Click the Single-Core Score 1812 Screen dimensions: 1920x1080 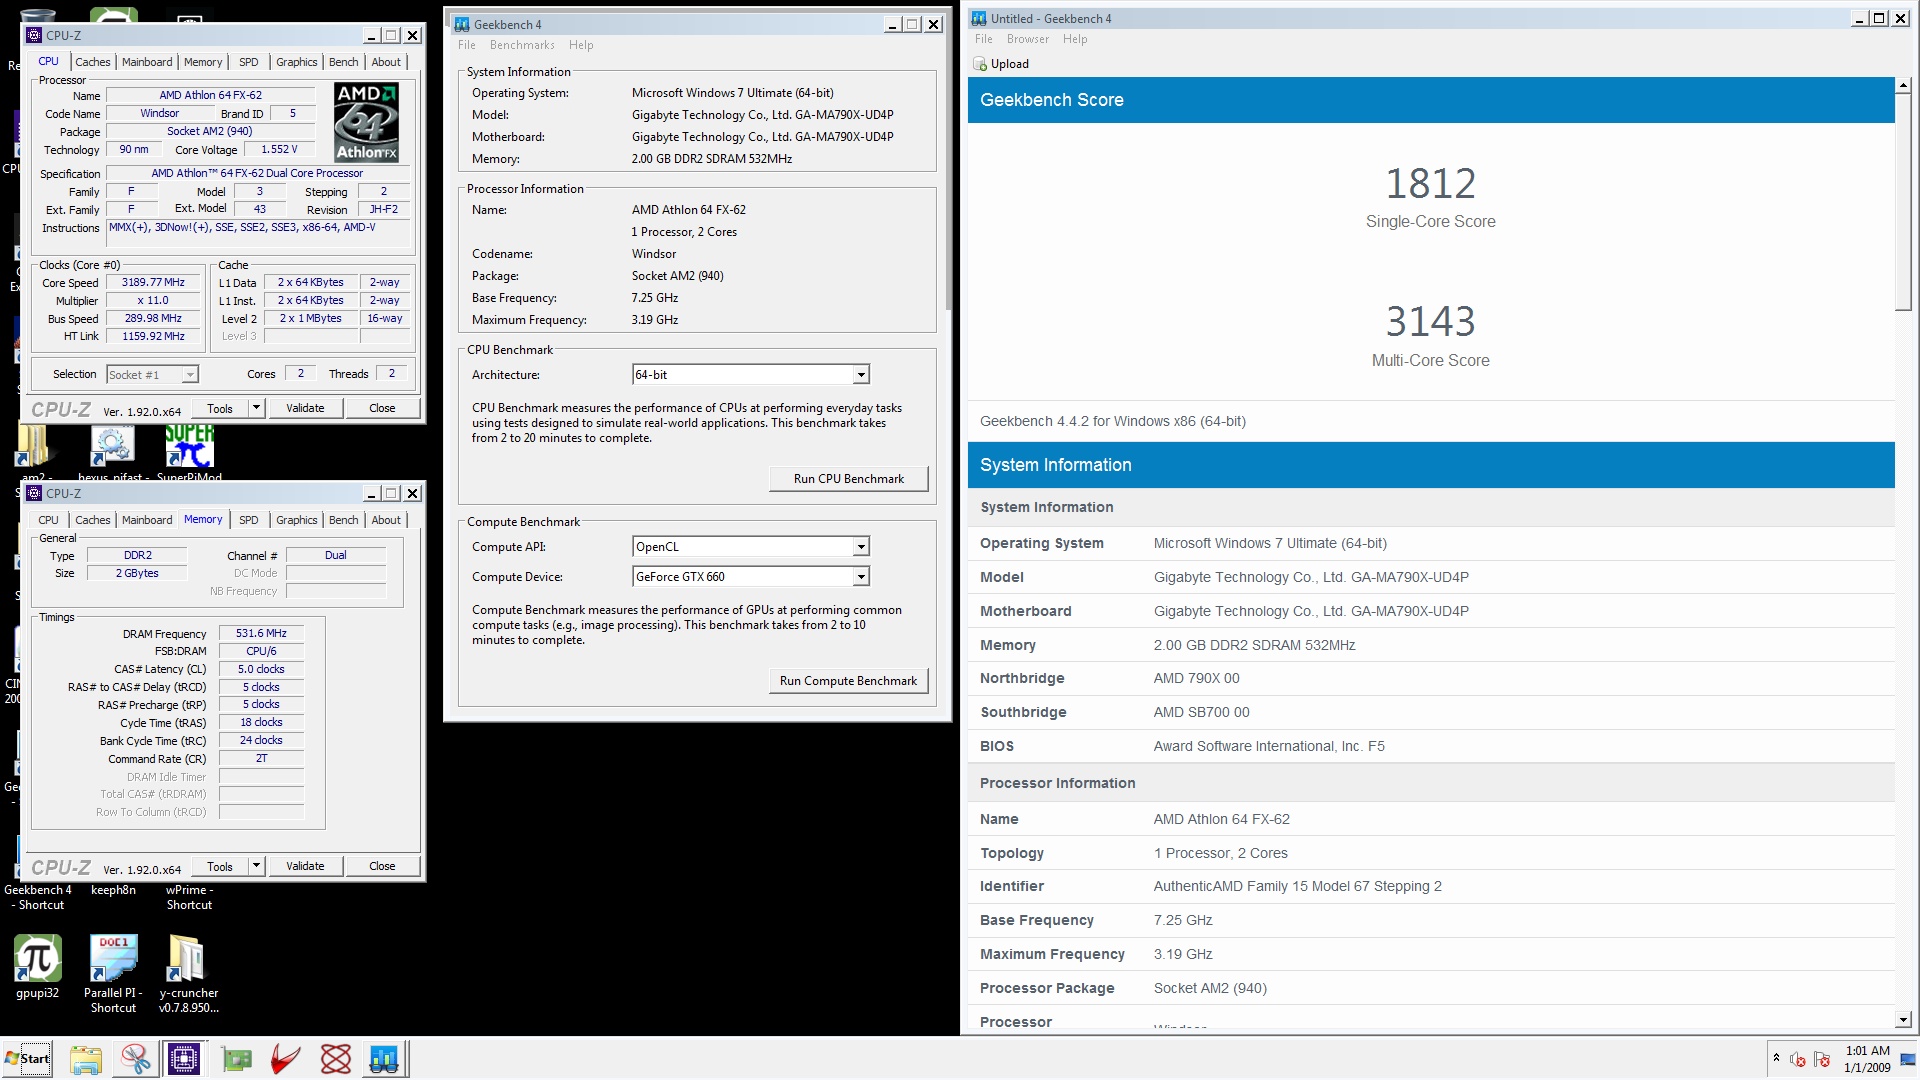(x=1430, y=184)
